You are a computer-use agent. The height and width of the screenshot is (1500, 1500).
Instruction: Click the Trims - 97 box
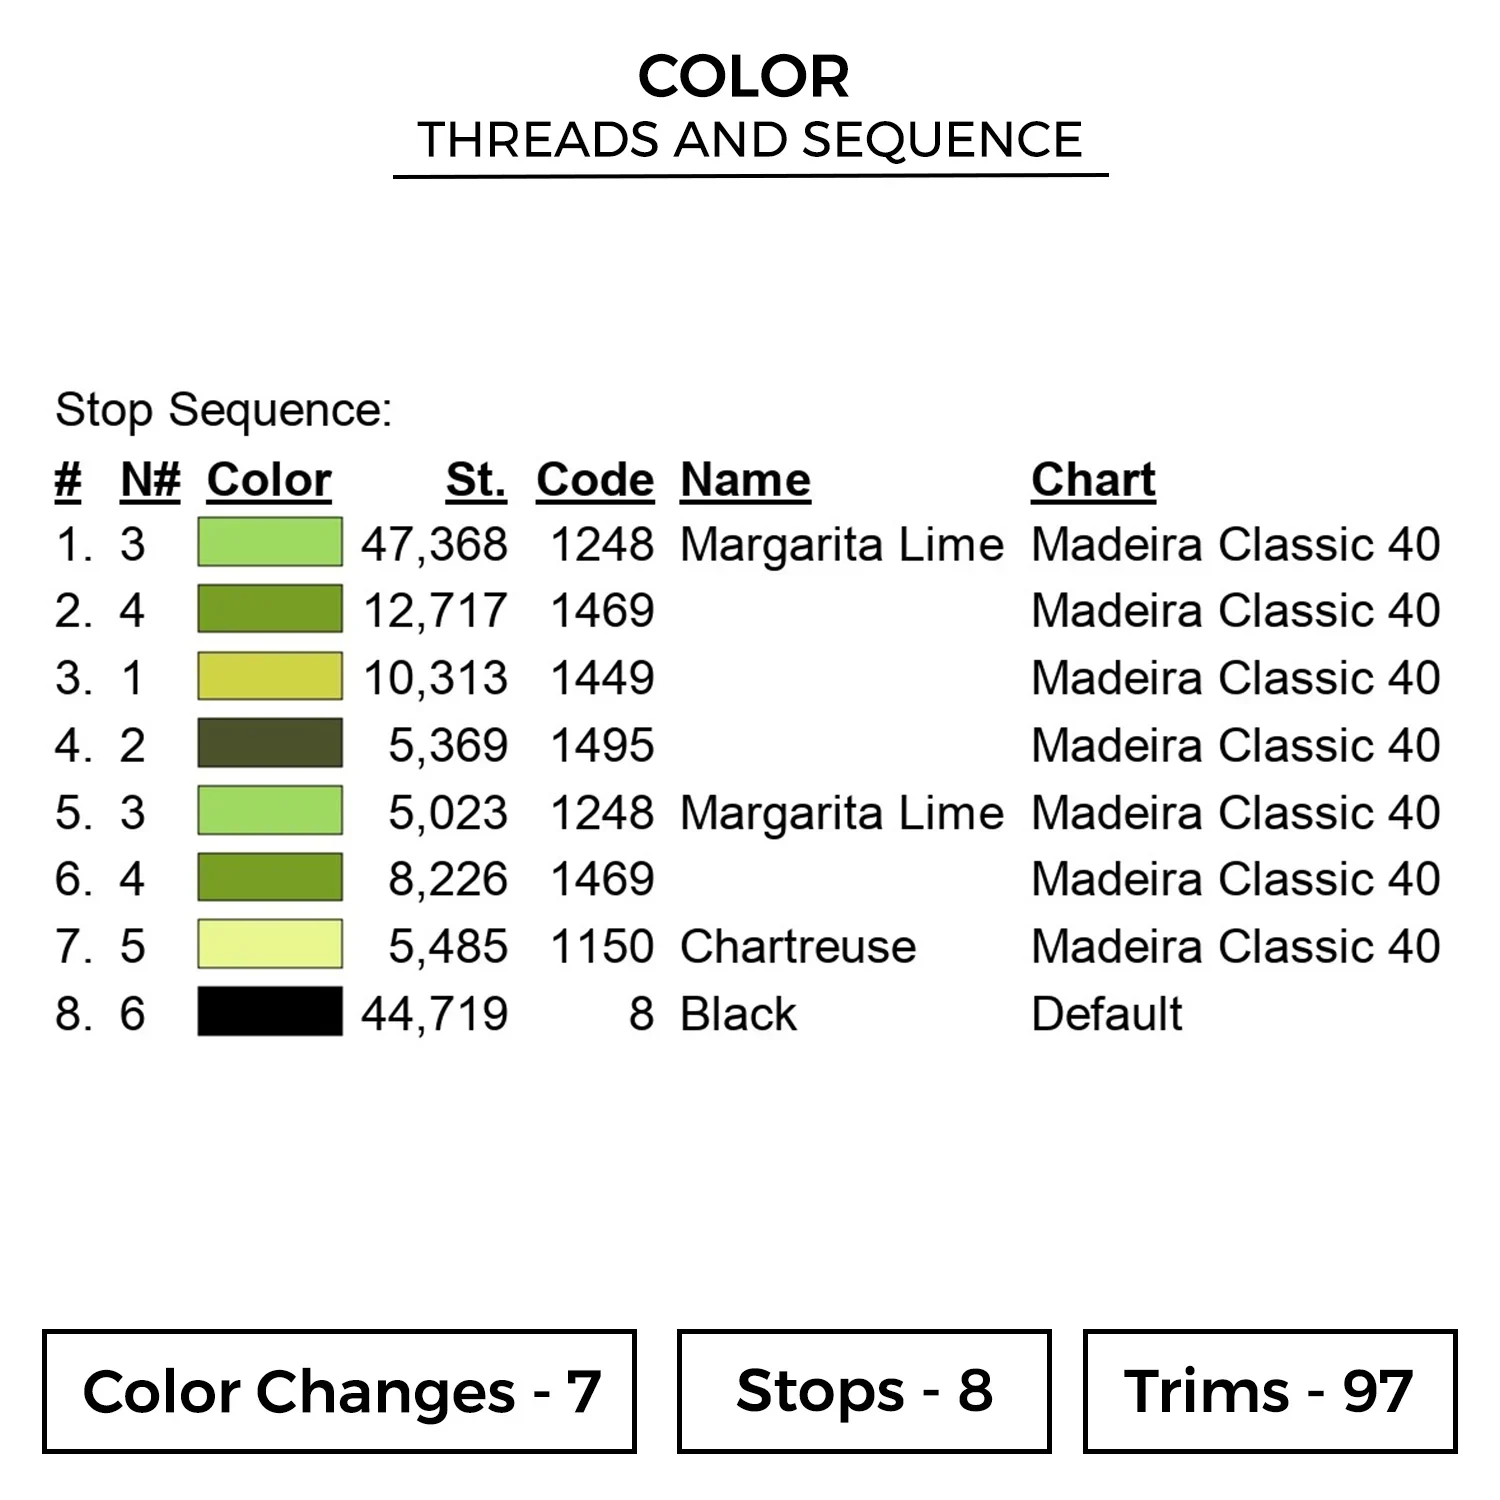(x=1270, y=1391)
